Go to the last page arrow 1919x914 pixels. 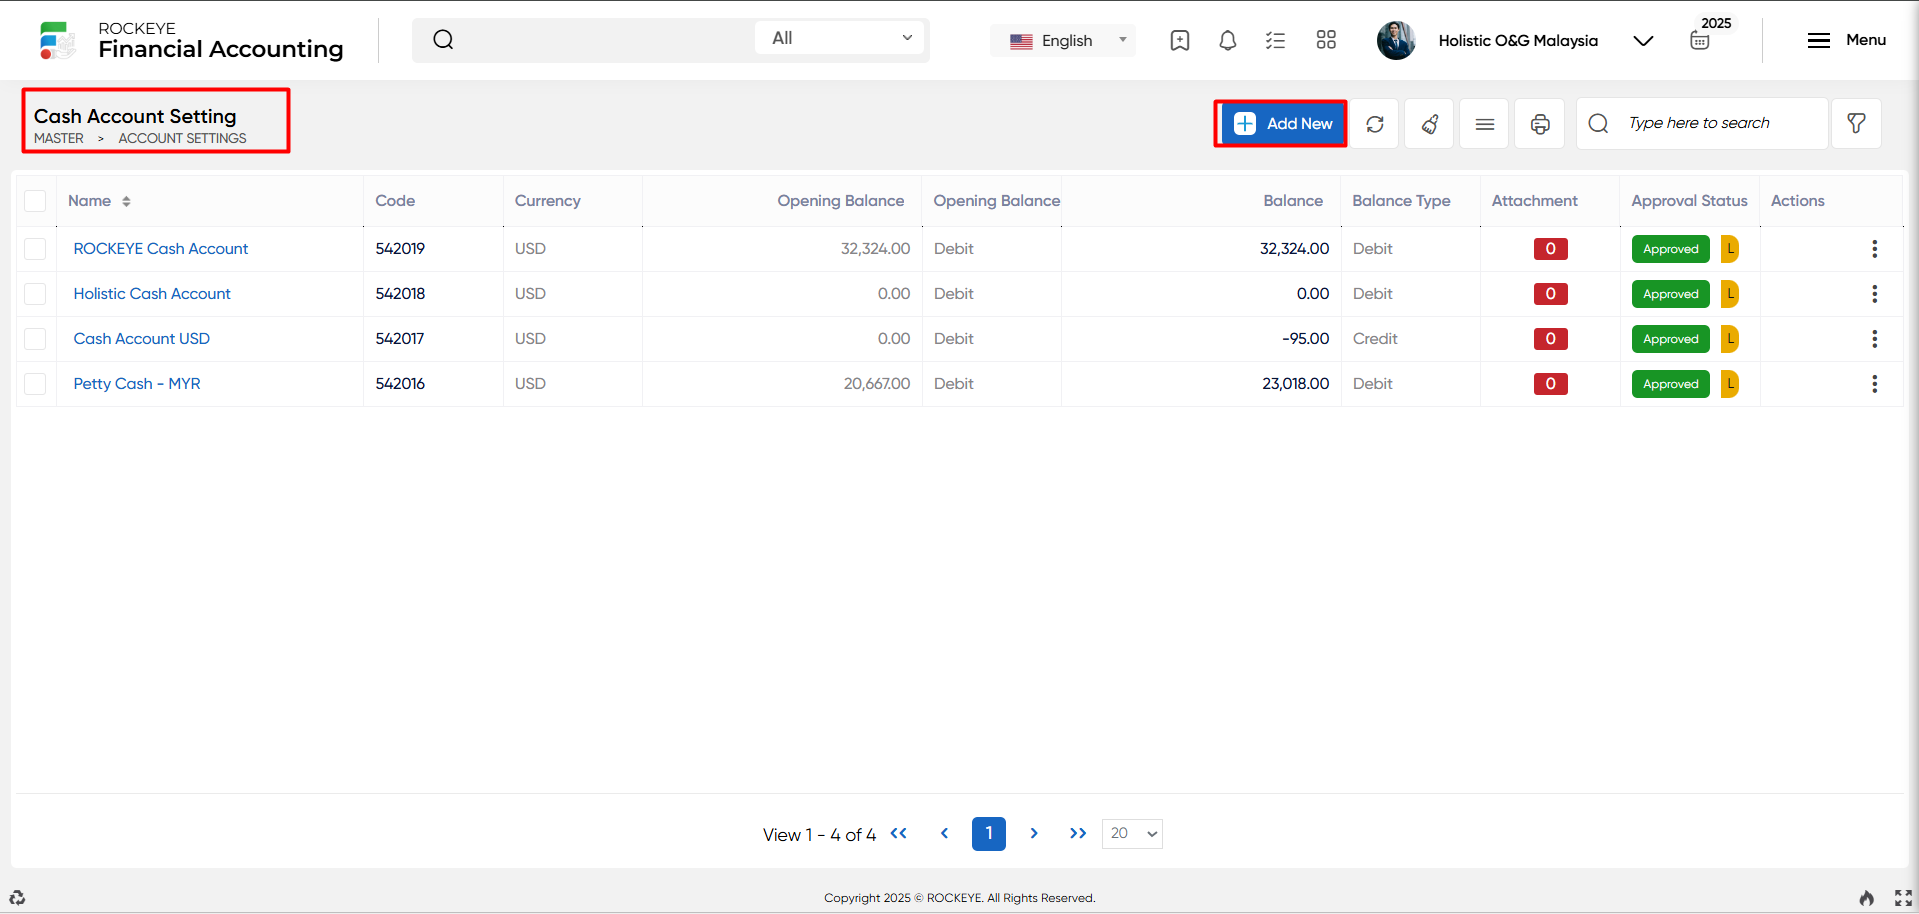[1078, 833]
